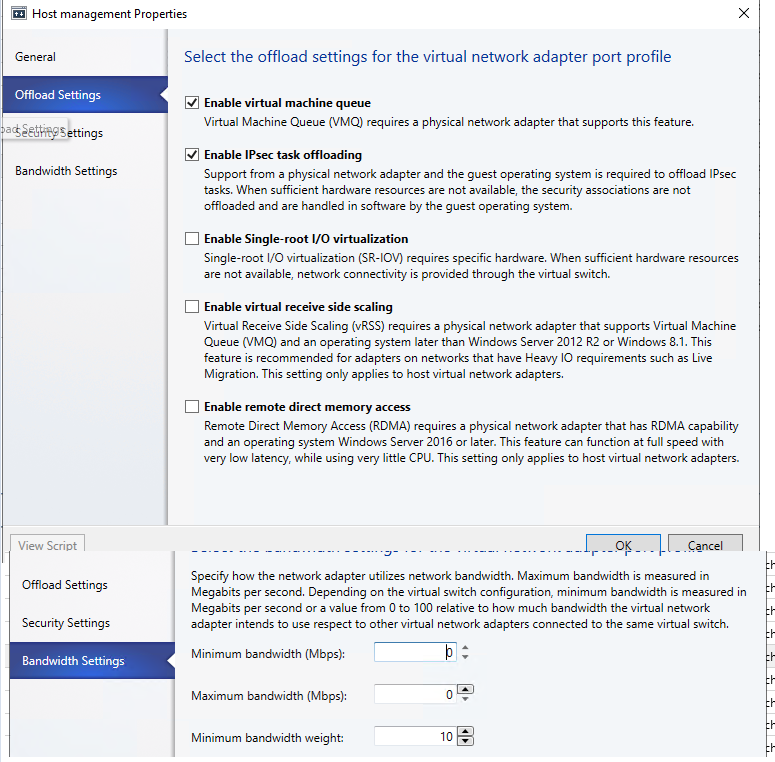Select Bandwidth Settings in lower panel
This screenshot has height=762, width=775.
click(x=92, y=661)
